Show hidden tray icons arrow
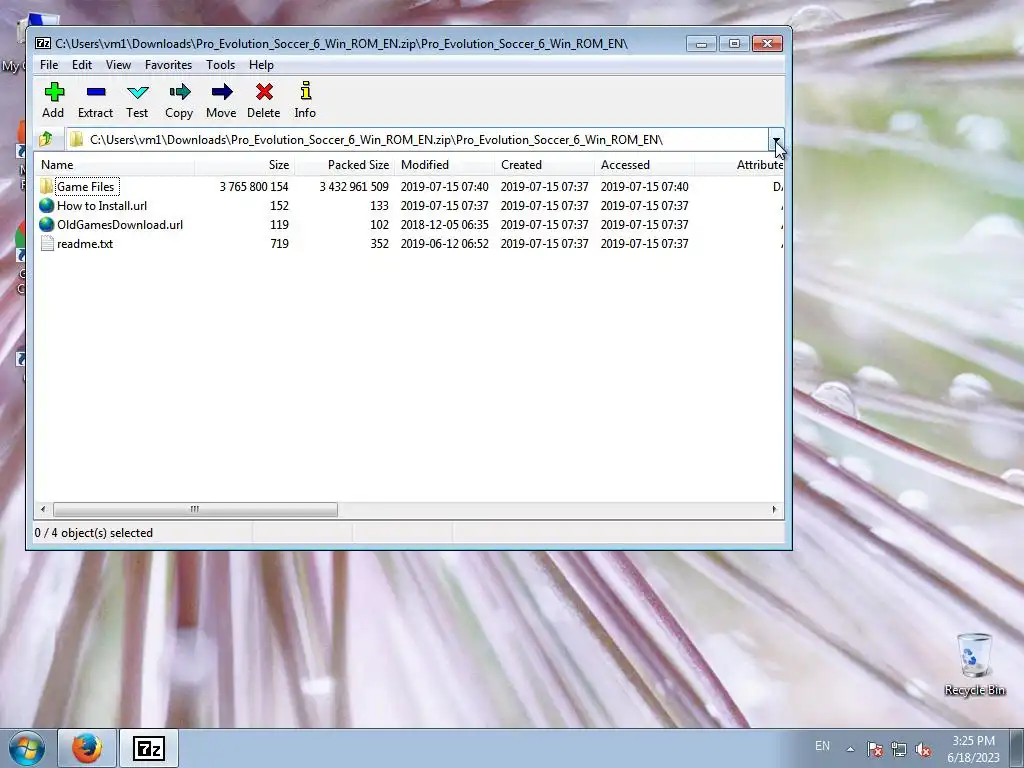This screenshot has height=768, width=1024. tap(850, 749)
